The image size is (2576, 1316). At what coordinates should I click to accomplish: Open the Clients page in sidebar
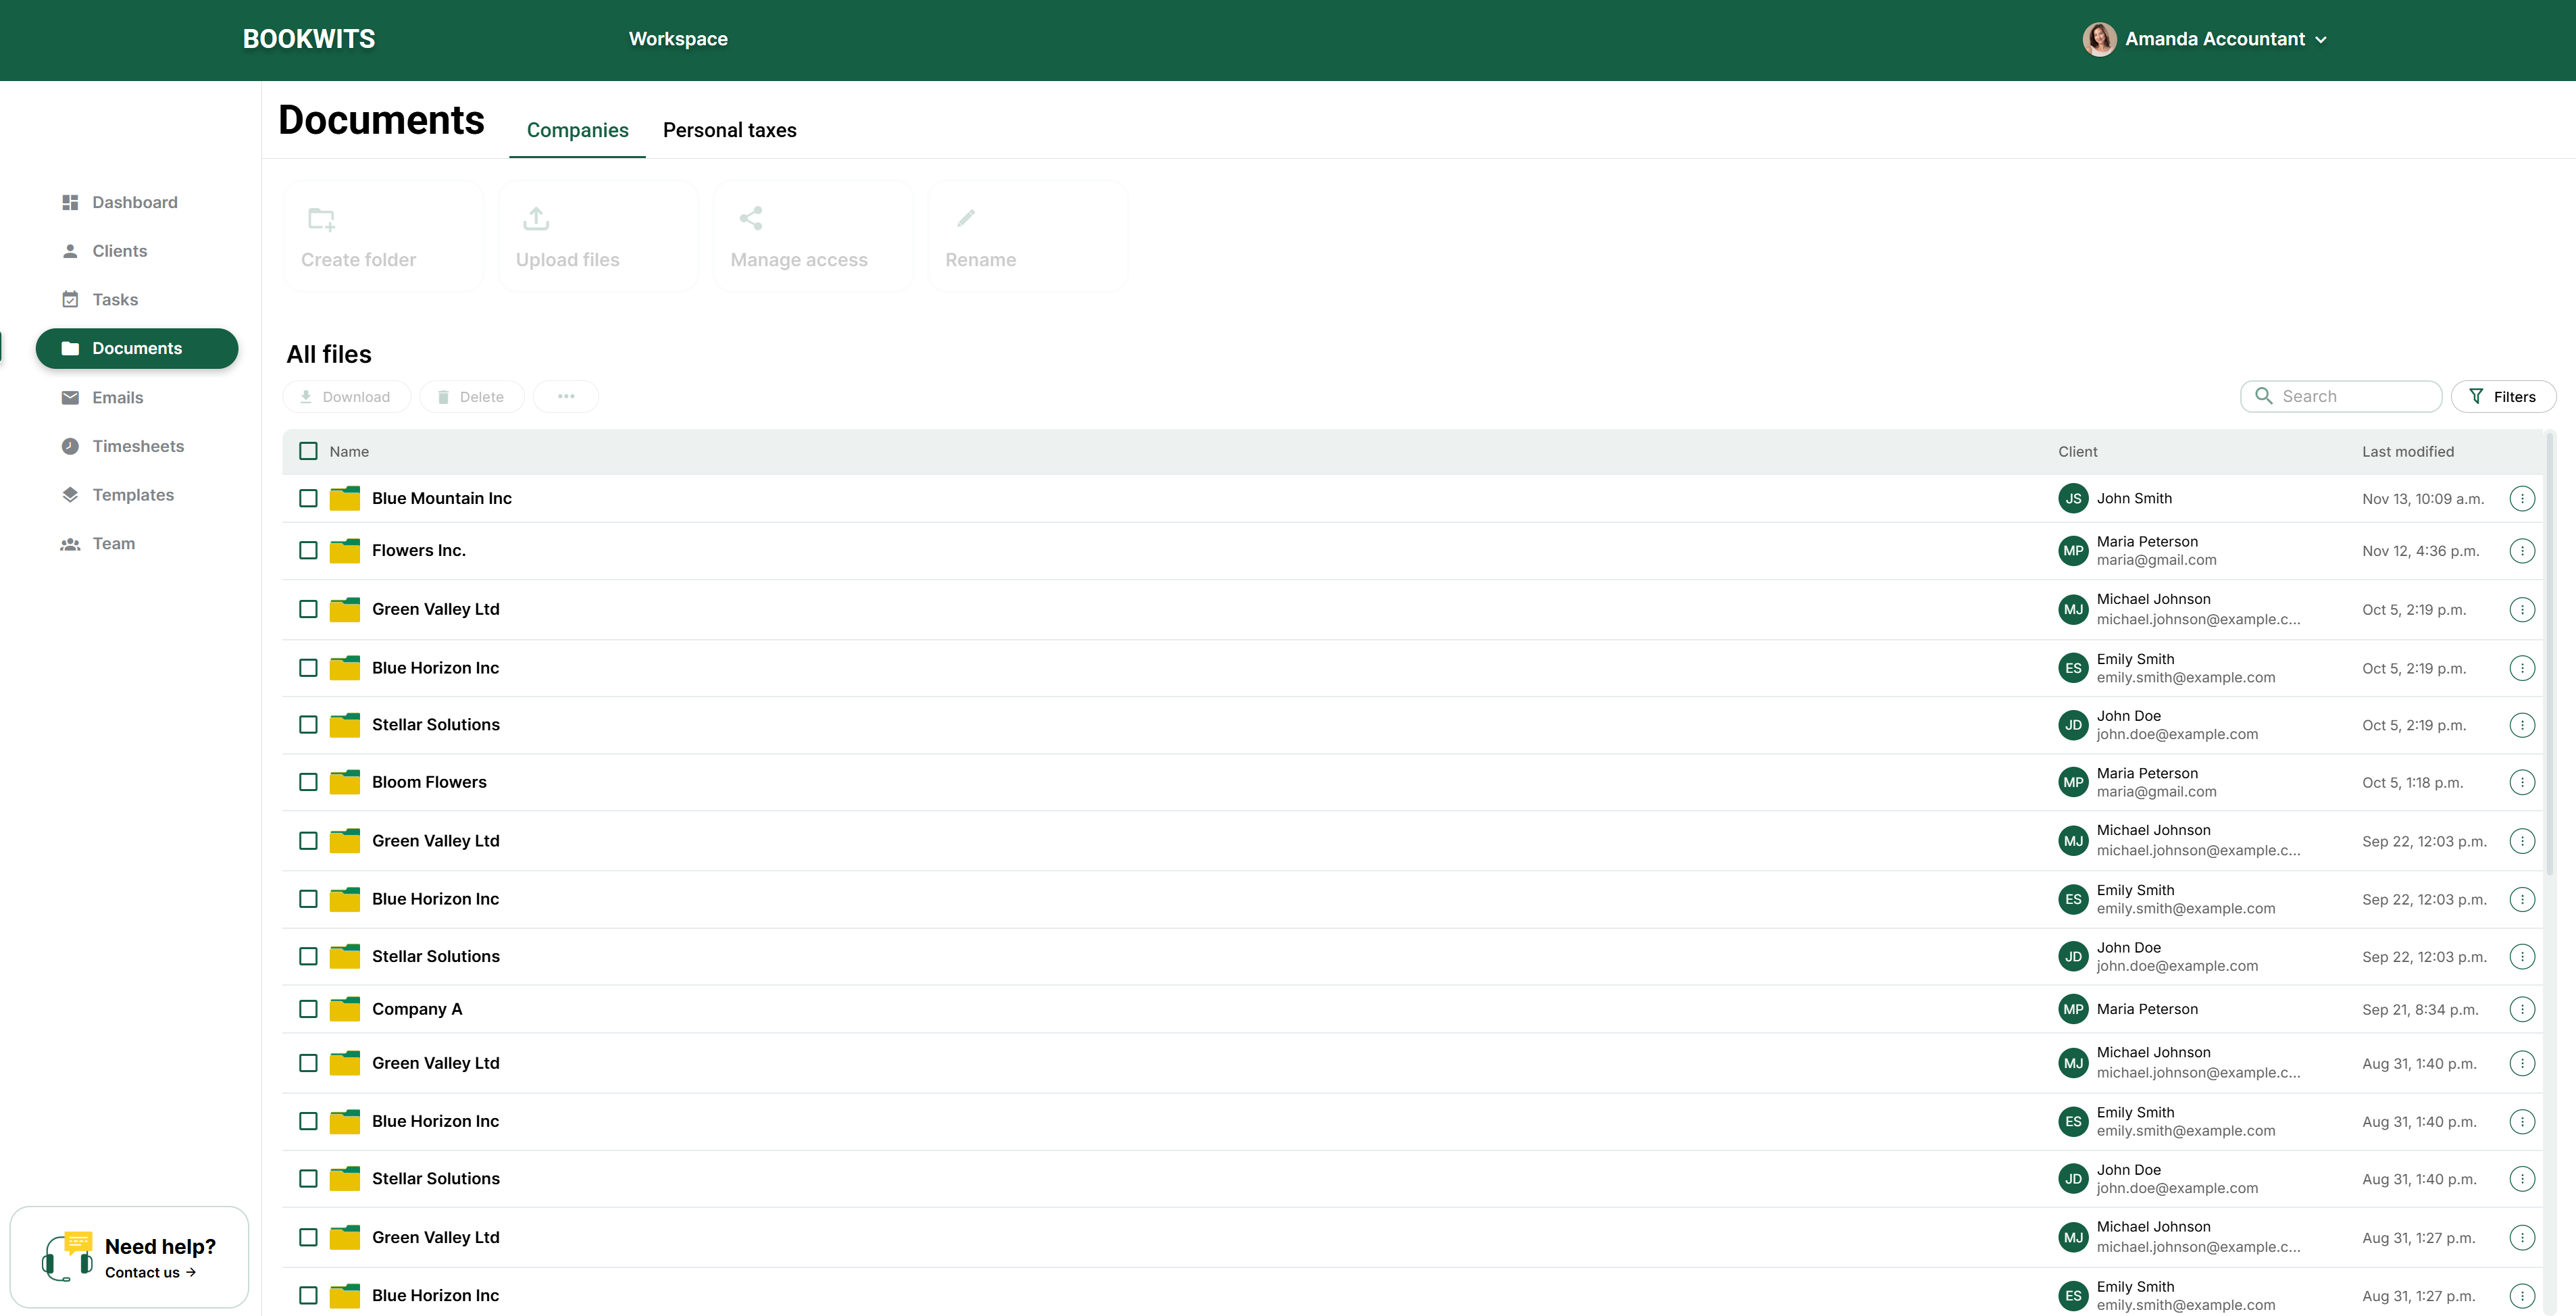119,251
